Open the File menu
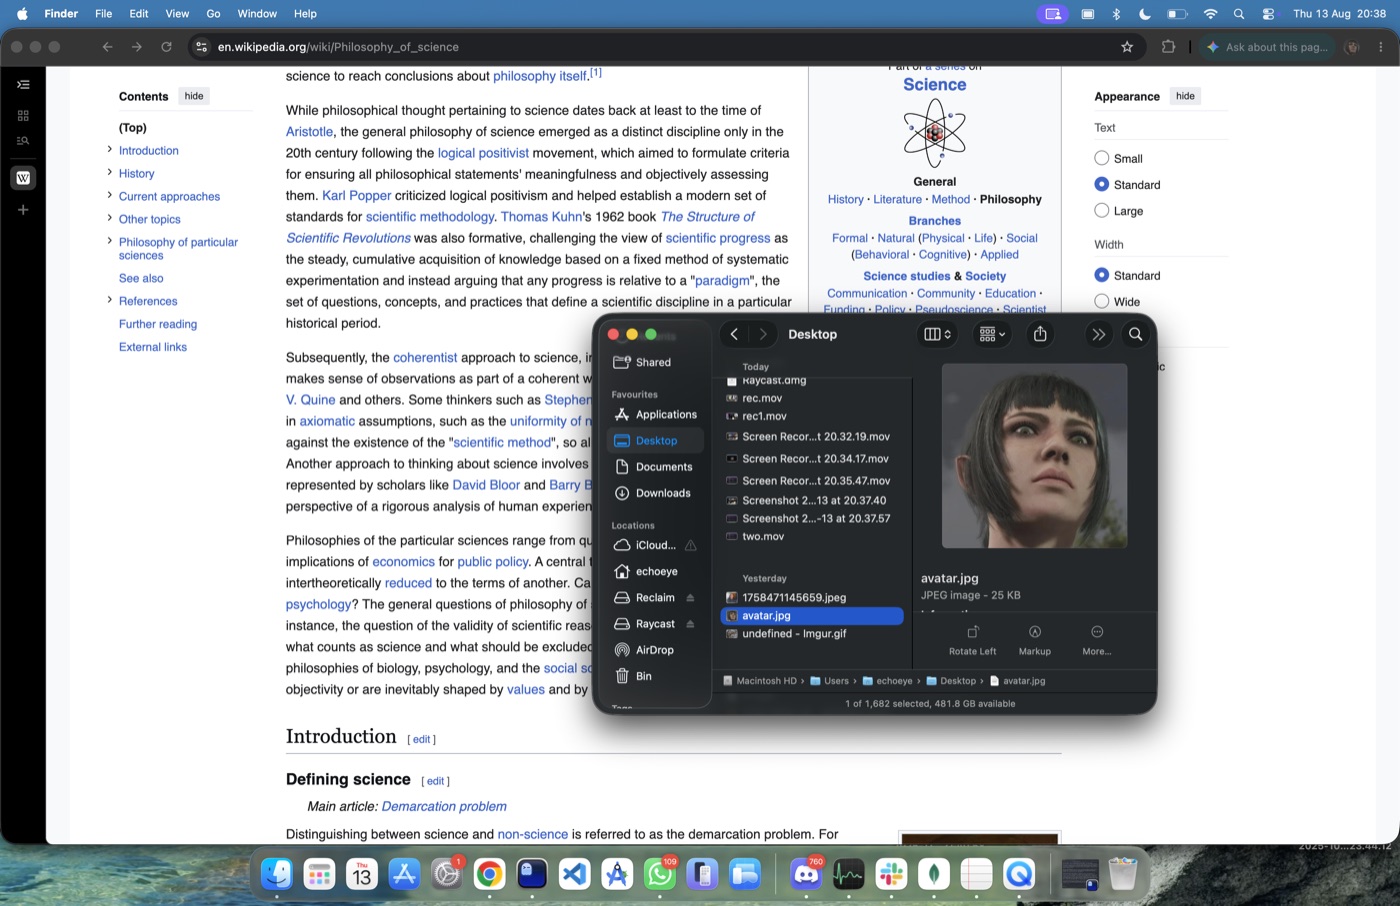The width and height of the screenshot is (1400, 906). [103, 14]
